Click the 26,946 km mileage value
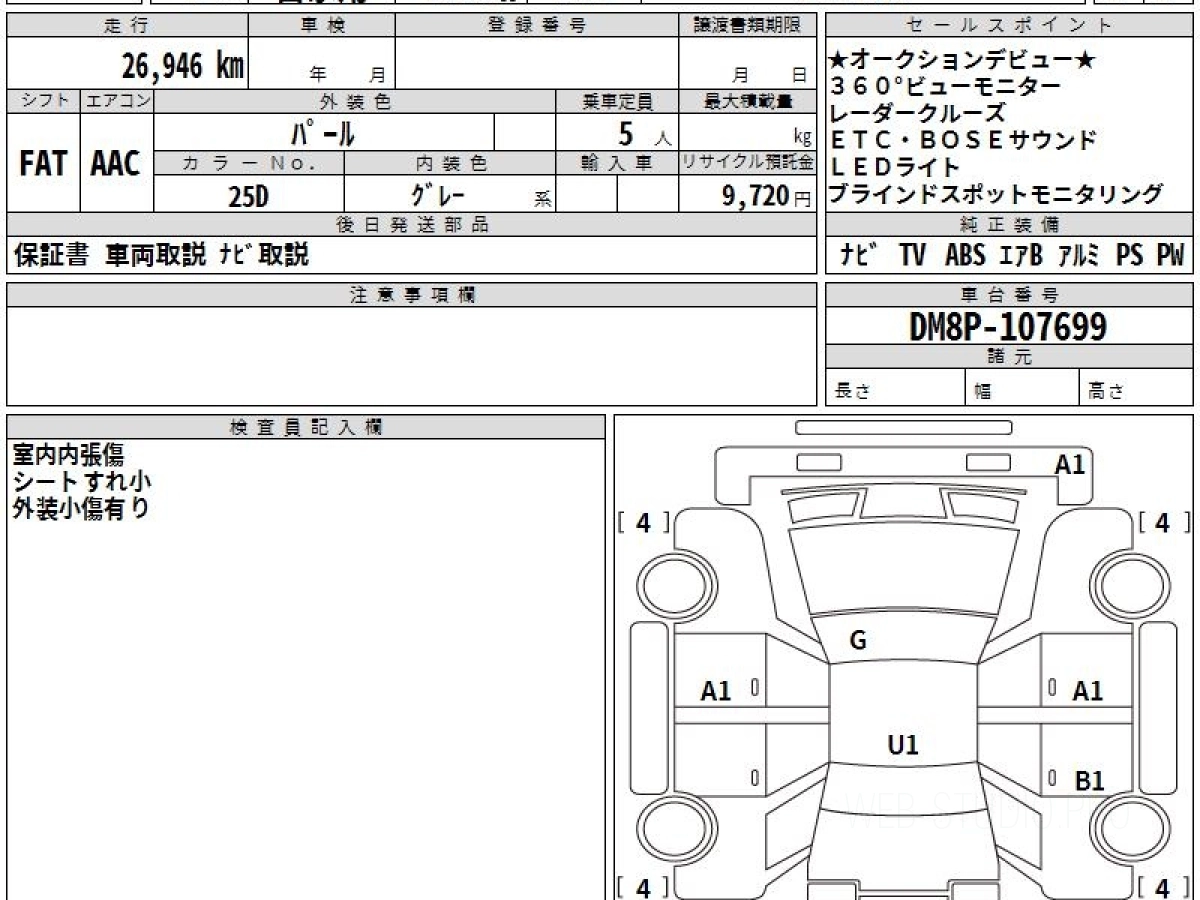1200x900 pixels. click(184, 66)
